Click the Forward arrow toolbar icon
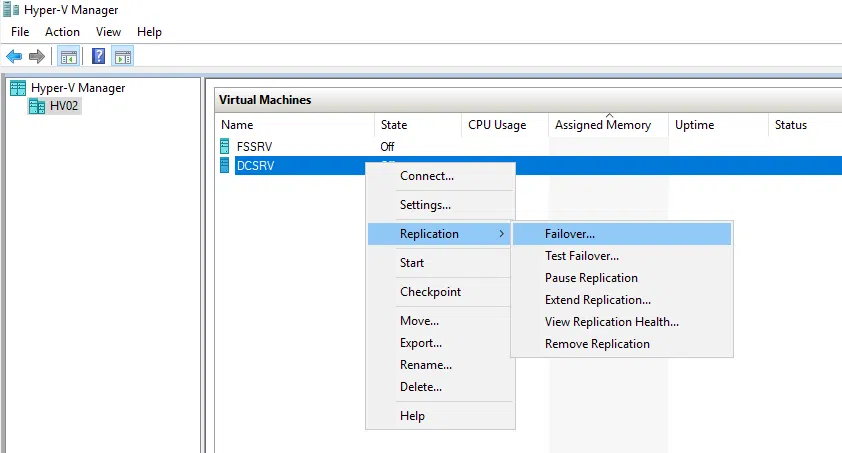 (37, 56)
